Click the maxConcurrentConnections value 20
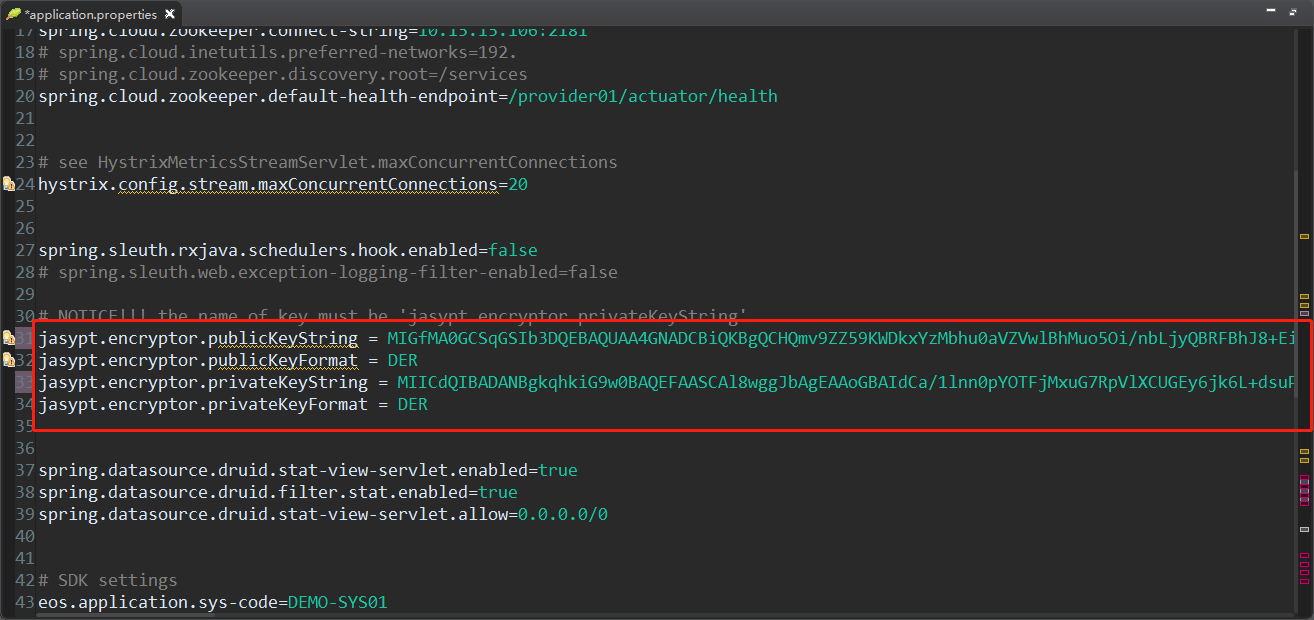1314x620 pixels. pyautogui.click(x=517, y=184)
